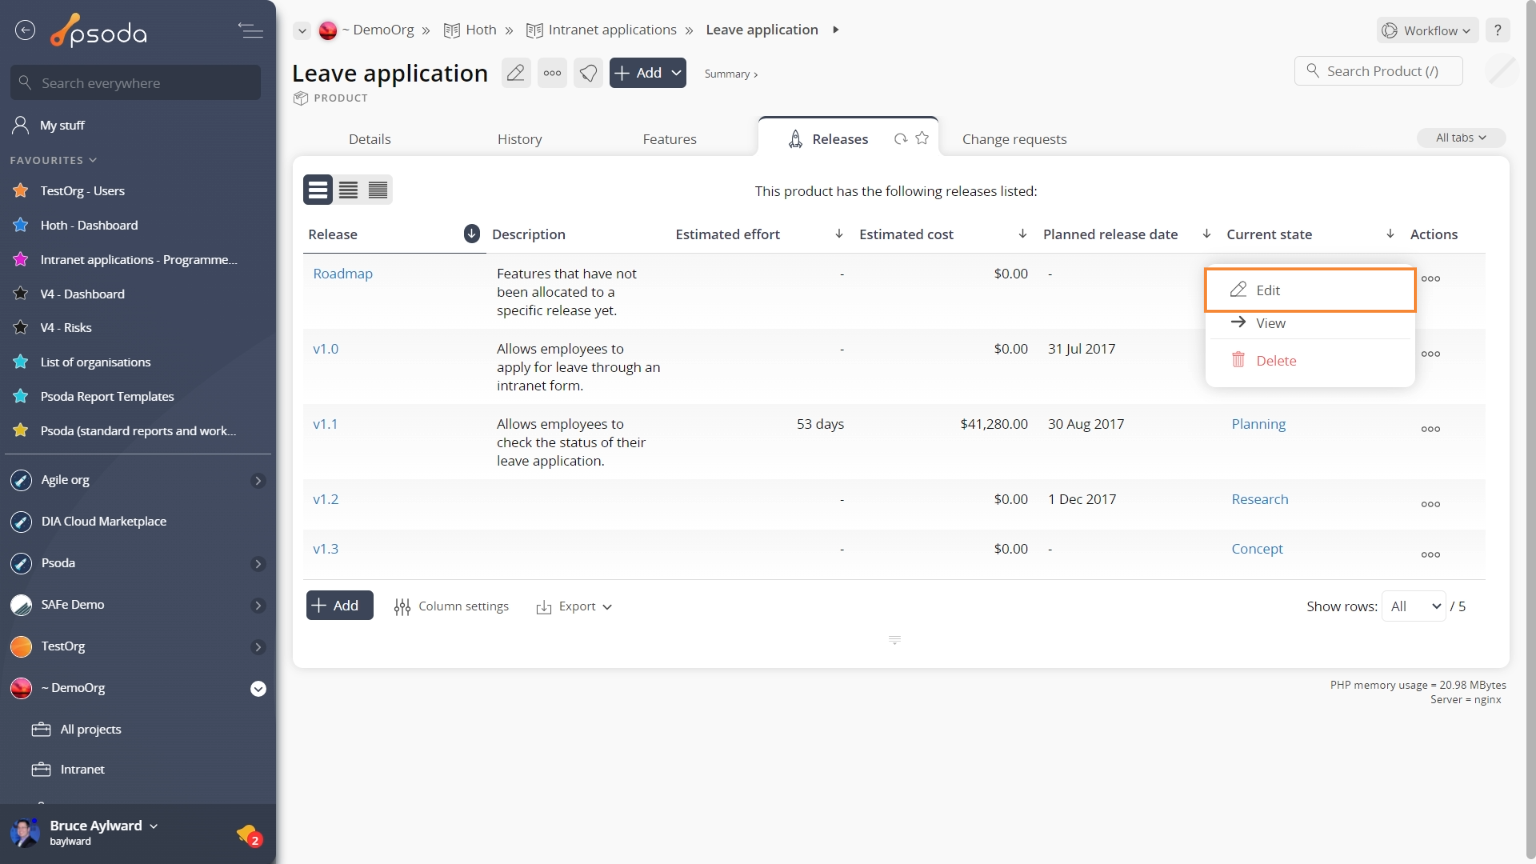Open actions dots for the v1.2 row

point(1431,504)
